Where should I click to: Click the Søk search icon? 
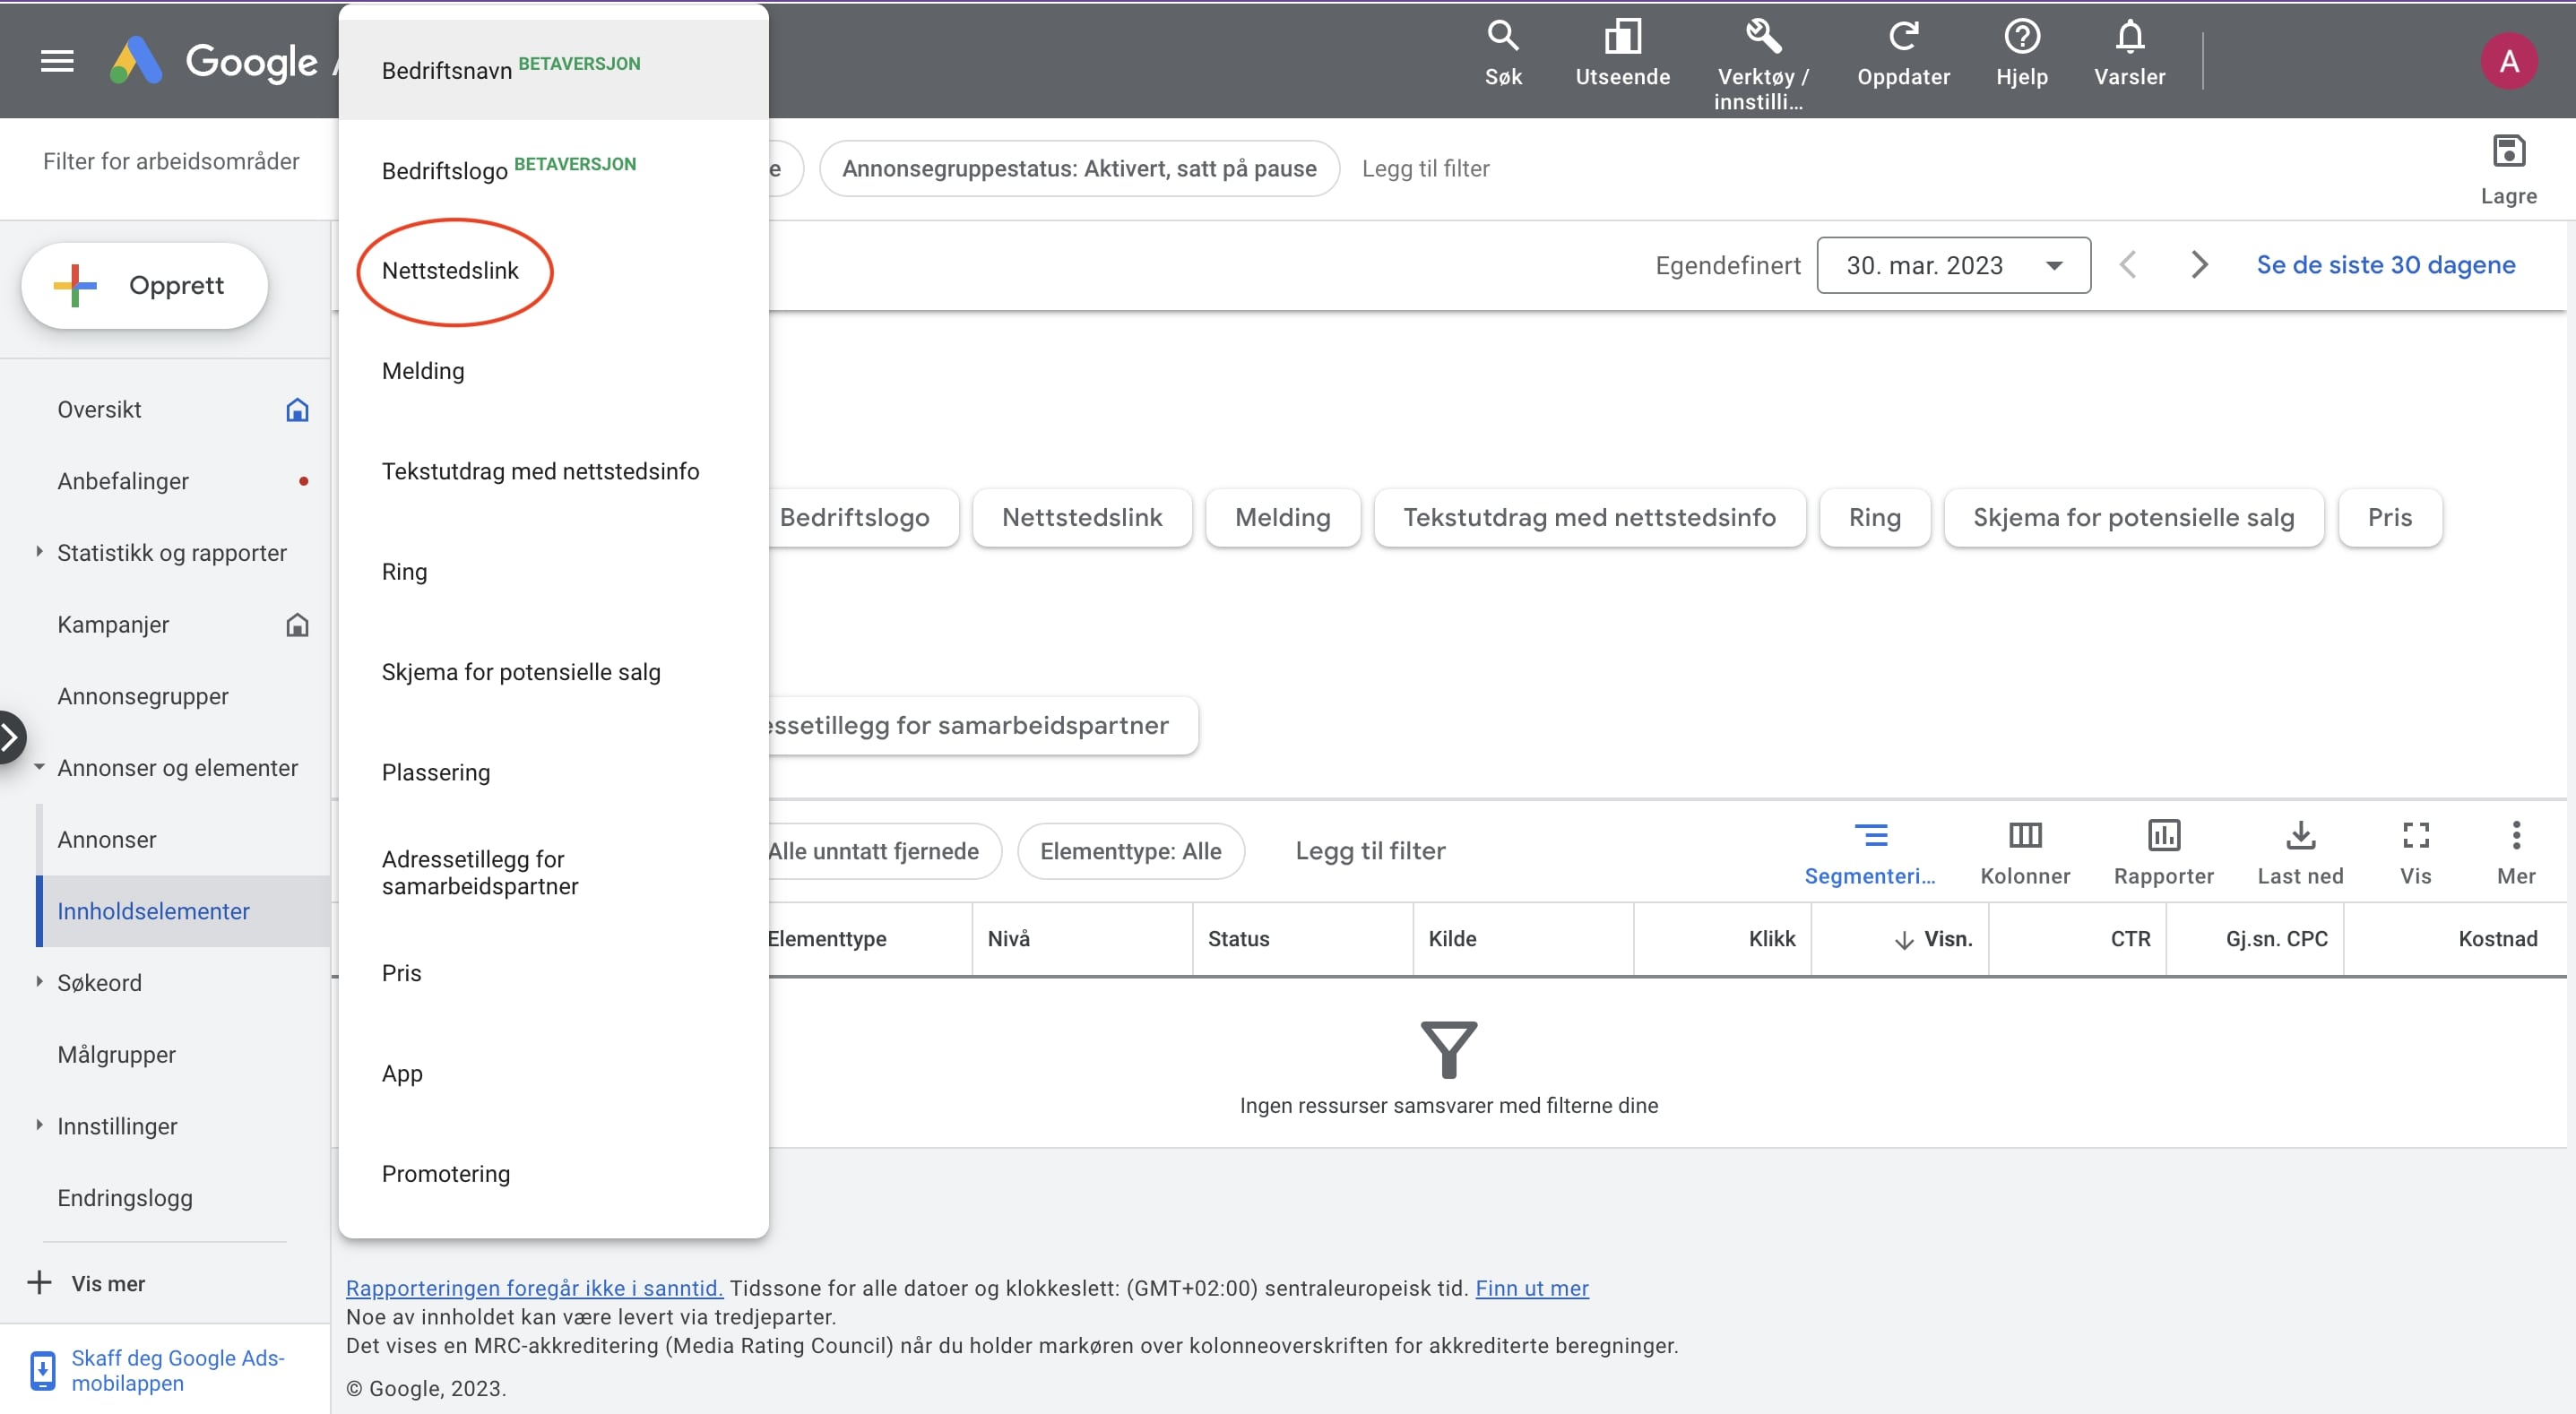click(1502, 37)
